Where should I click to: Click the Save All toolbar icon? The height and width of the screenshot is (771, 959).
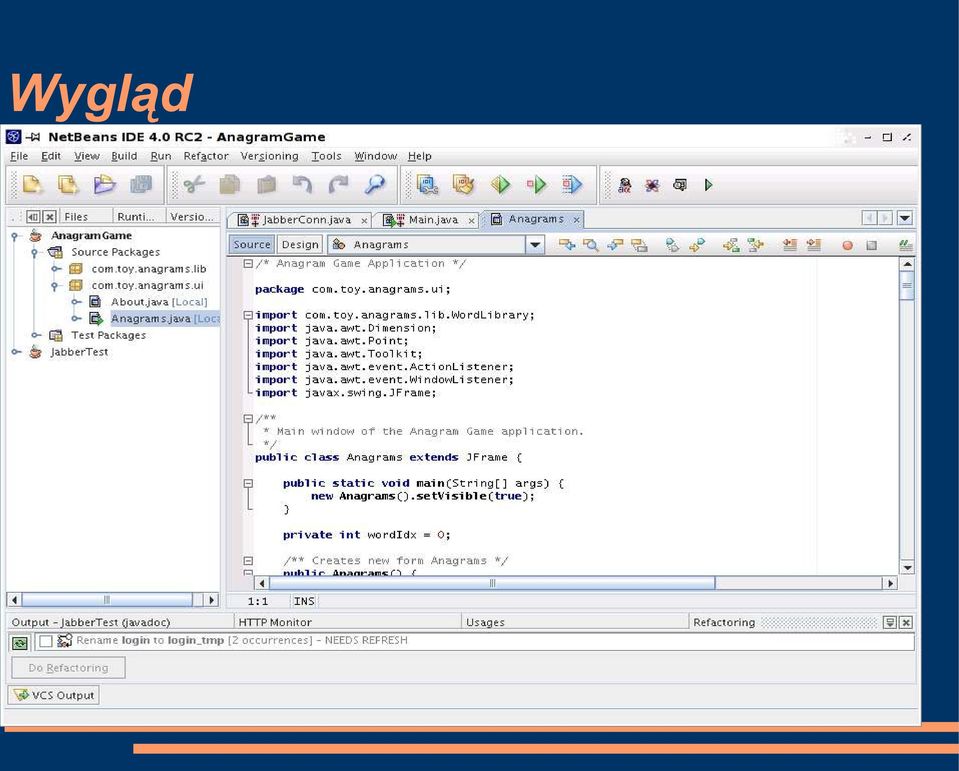(141, 184)
